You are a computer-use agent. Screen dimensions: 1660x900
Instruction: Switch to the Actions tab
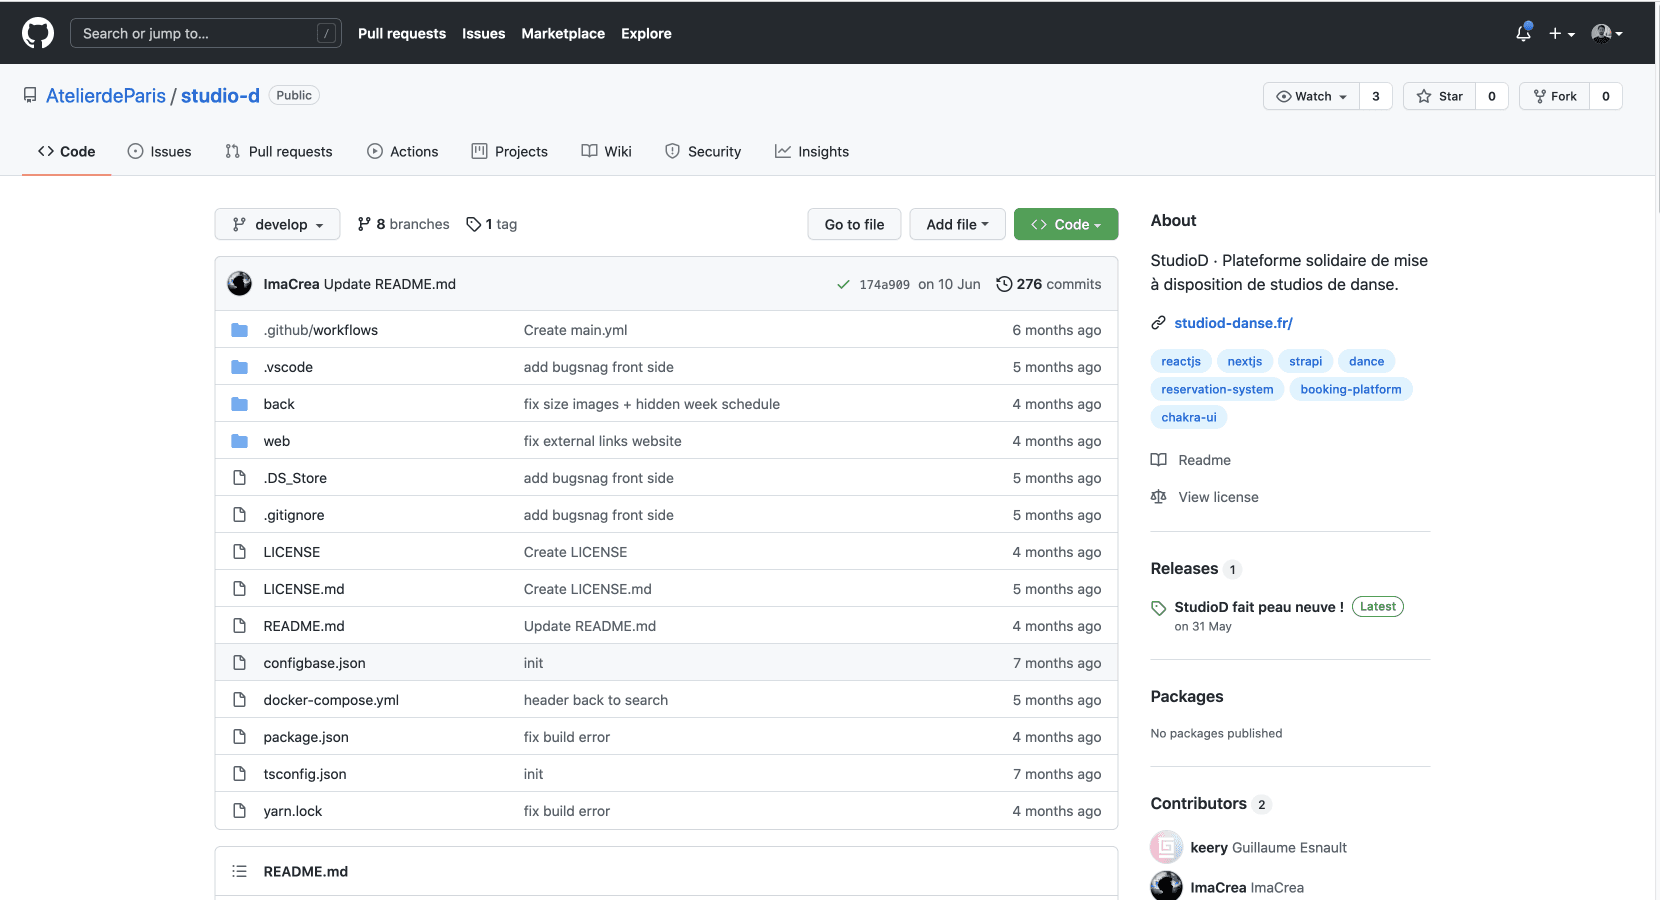coord(402,151)
